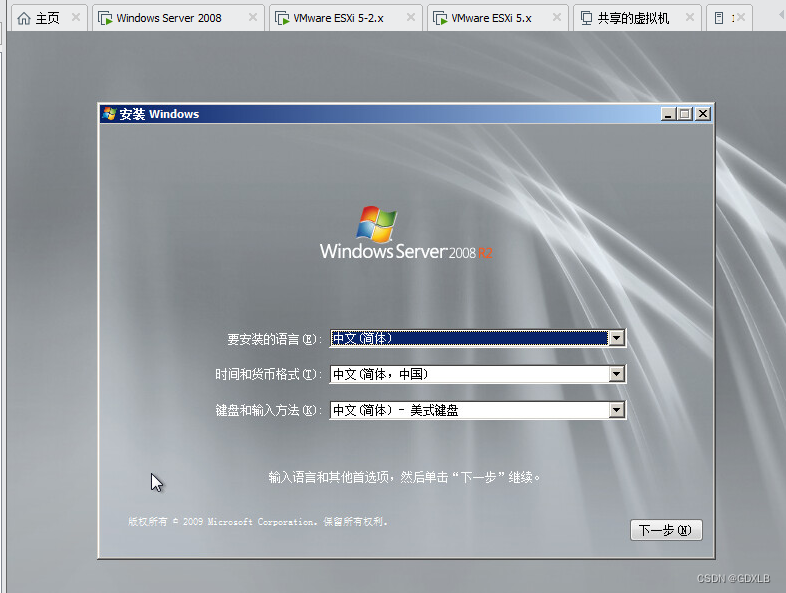Close the 共享的虚拟机 tab

click(690, 18)
